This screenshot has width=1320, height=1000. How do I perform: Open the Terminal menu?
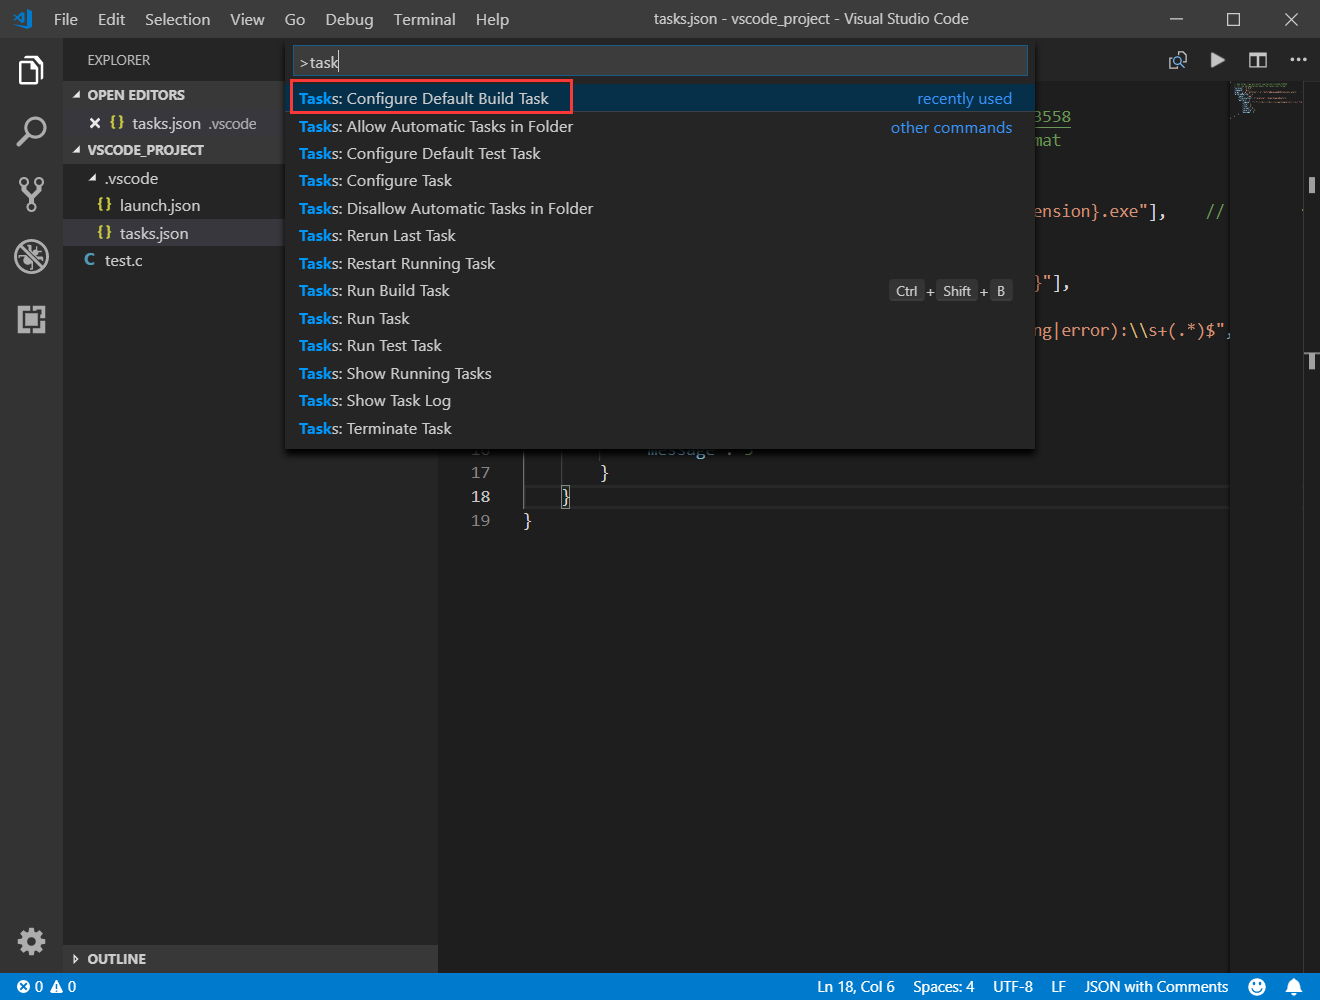[x=424, y=19]
